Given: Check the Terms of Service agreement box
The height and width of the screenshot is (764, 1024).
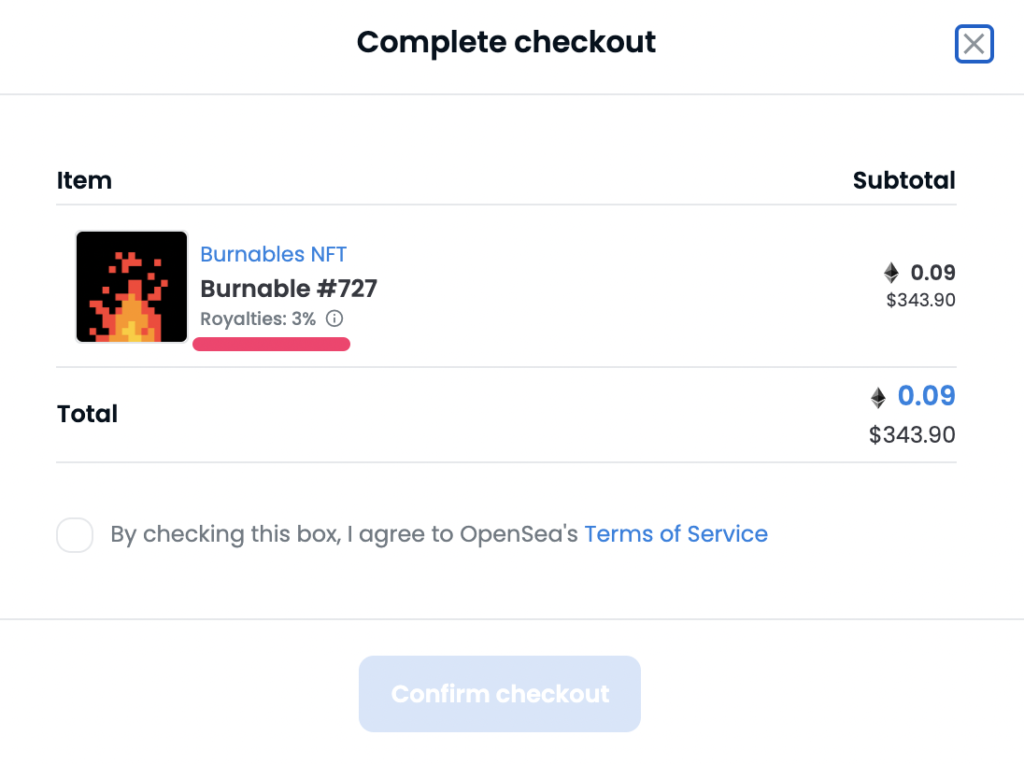Looking at the screenshot, I should coord(74,535).
